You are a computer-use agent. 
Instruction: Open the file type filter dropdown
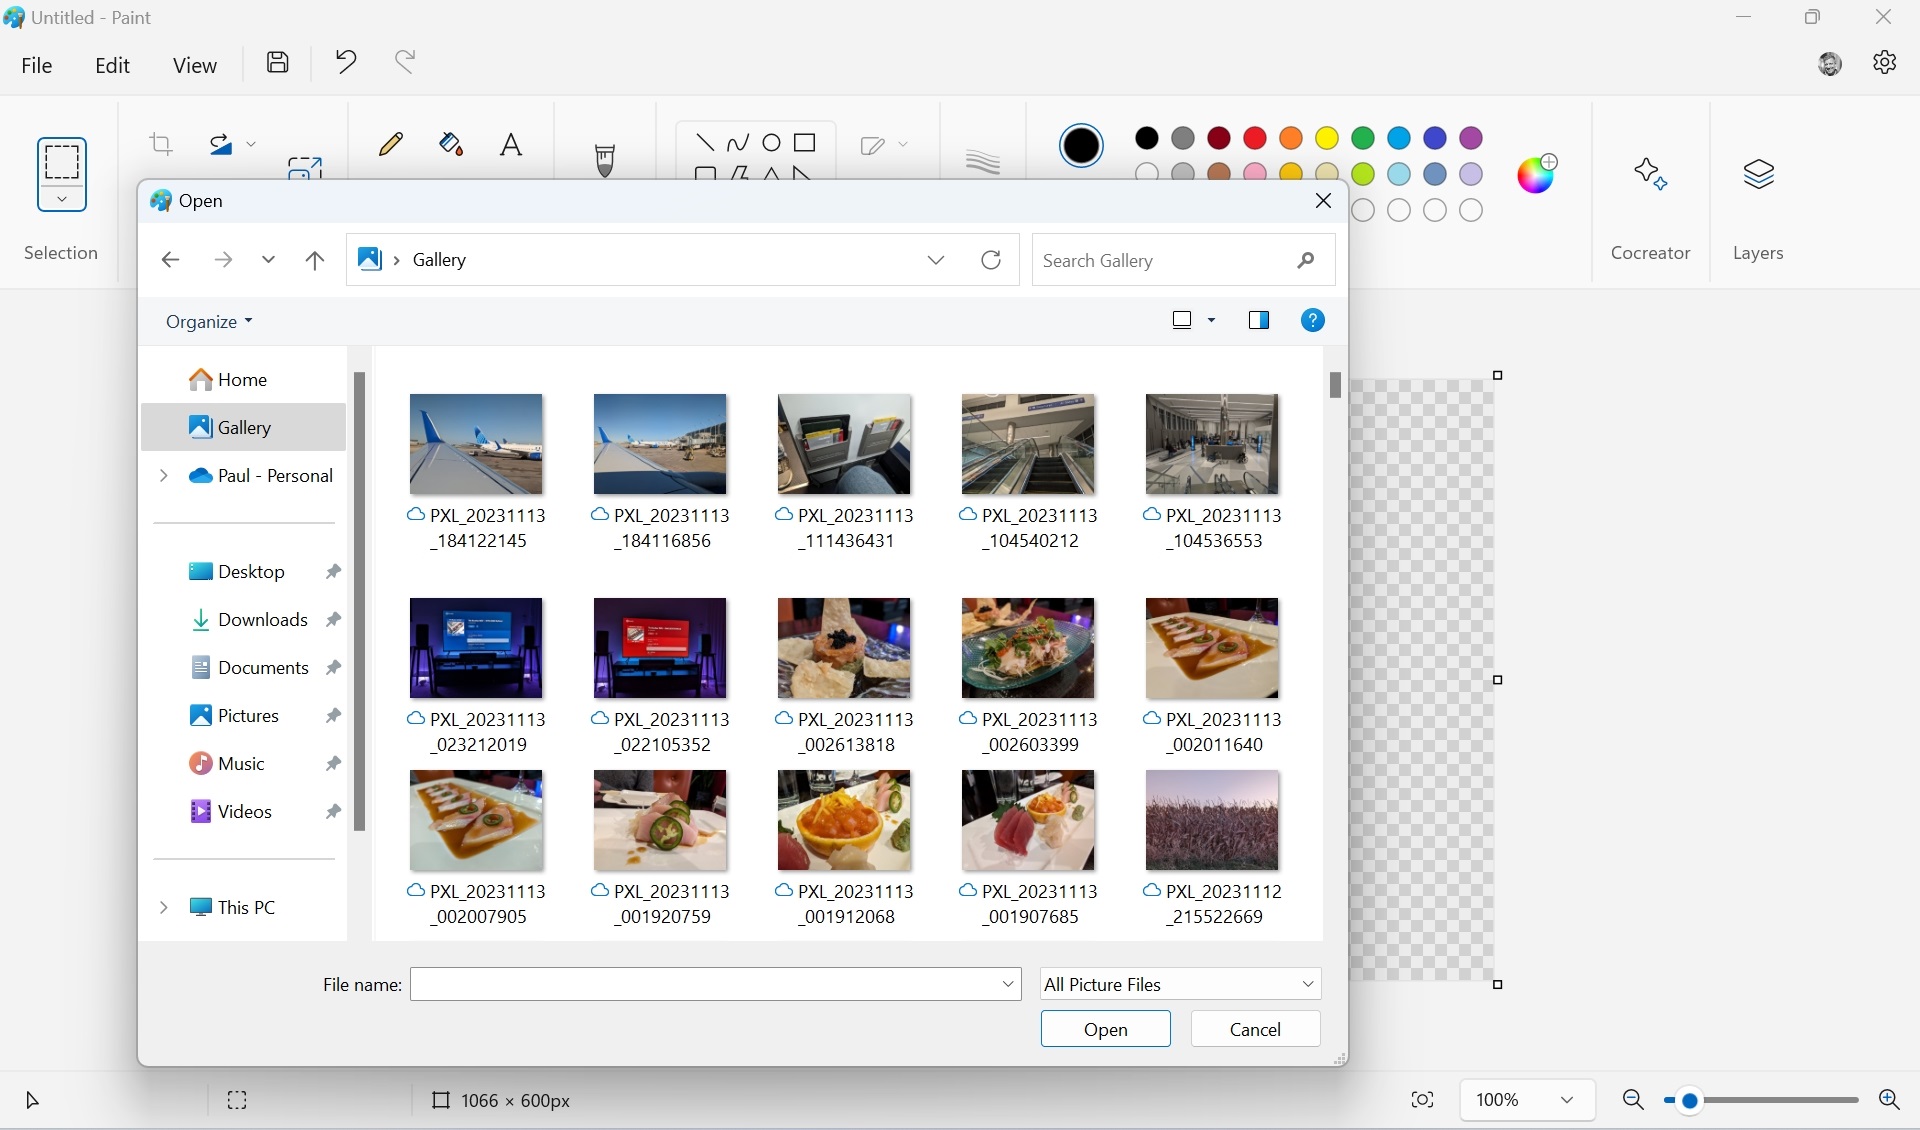click(1180, 984)
